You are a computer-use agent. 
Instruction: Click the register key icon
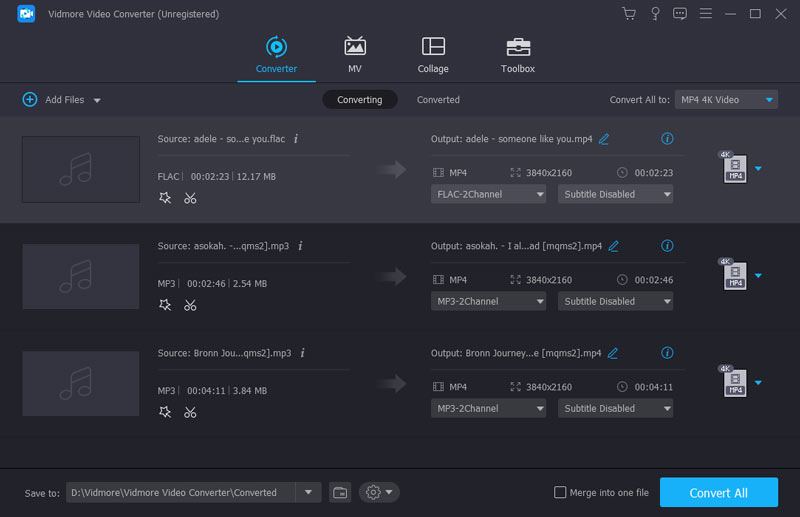(655, 14)
